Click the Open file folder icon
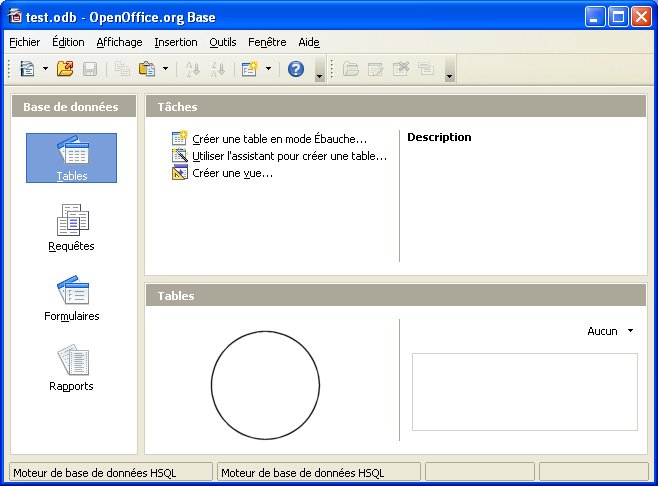The height and width of the screenshot is (486, 658). (65, 69)
